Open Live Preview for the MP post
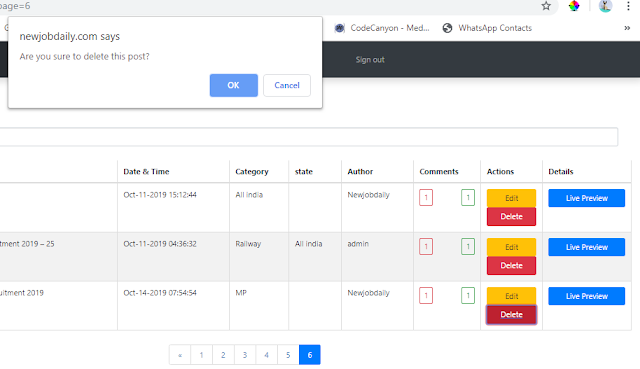The width and height of the screenshot is (640, 369). (x=586, y=296)
